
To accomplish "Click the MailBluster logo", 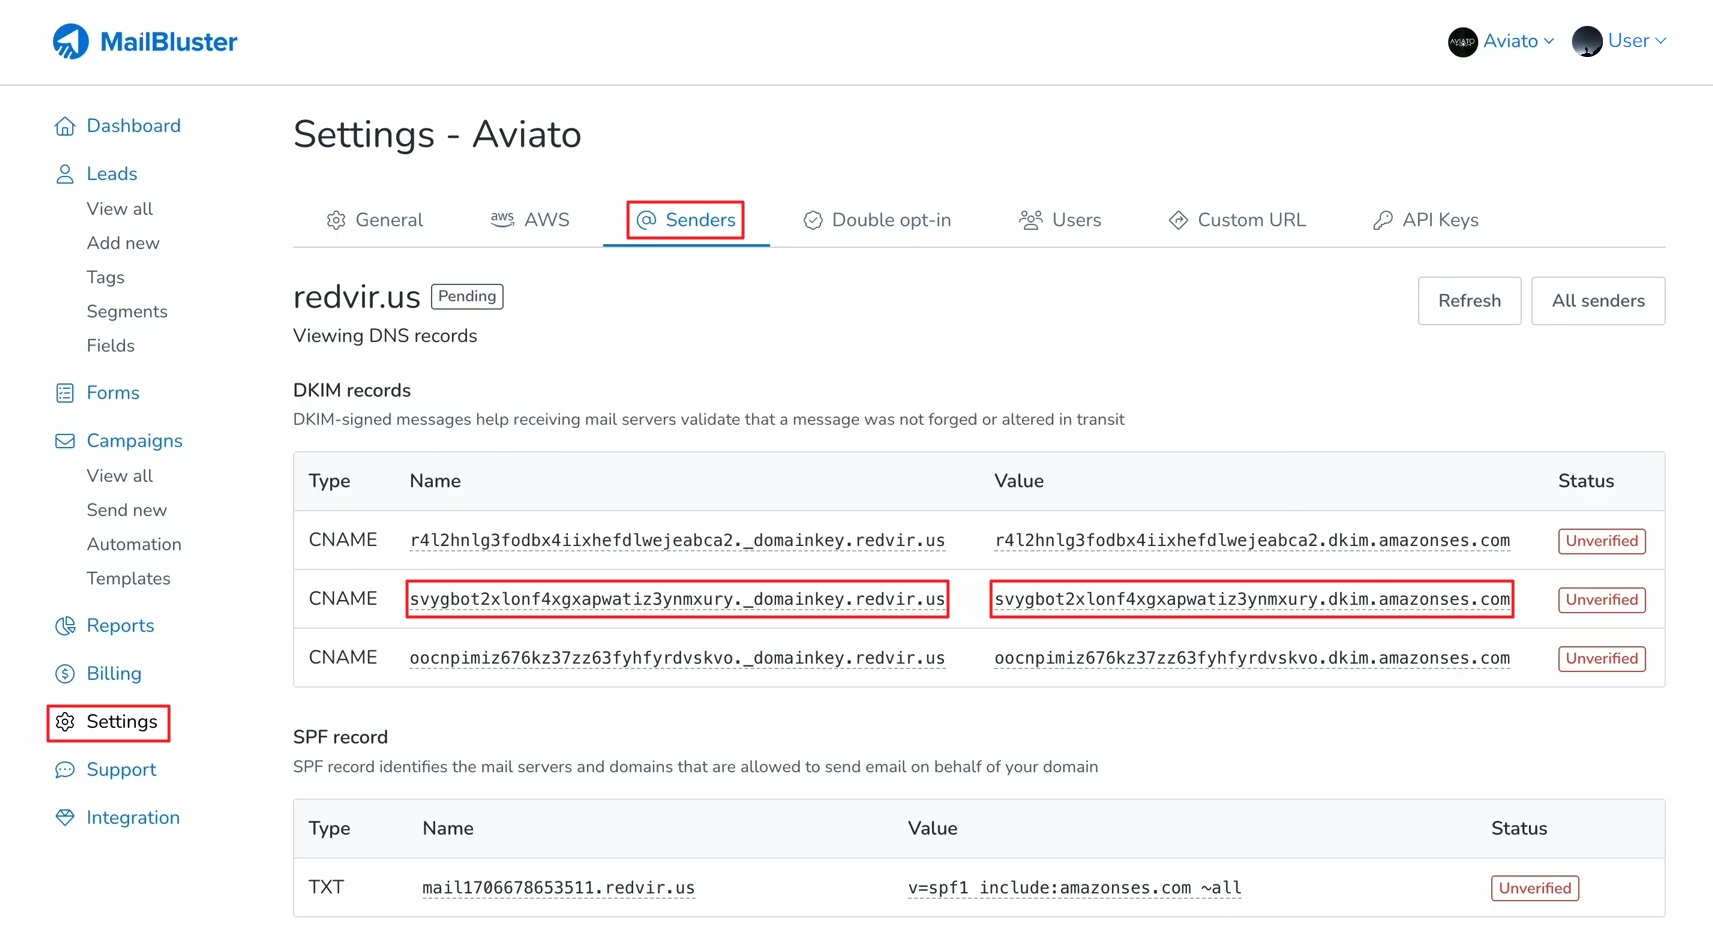I will [144, 41].
